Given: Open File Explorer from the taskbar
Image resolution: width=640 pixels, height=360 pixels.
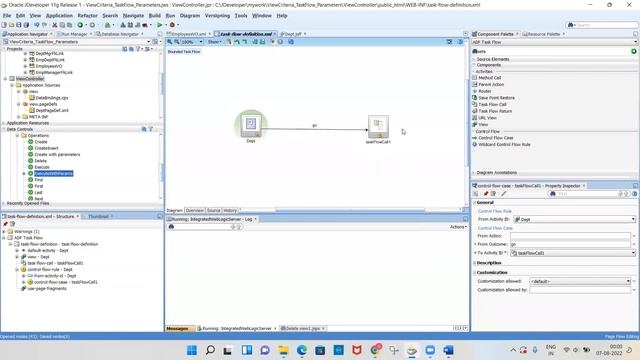Looking at the screenshot, I should 283,350.
